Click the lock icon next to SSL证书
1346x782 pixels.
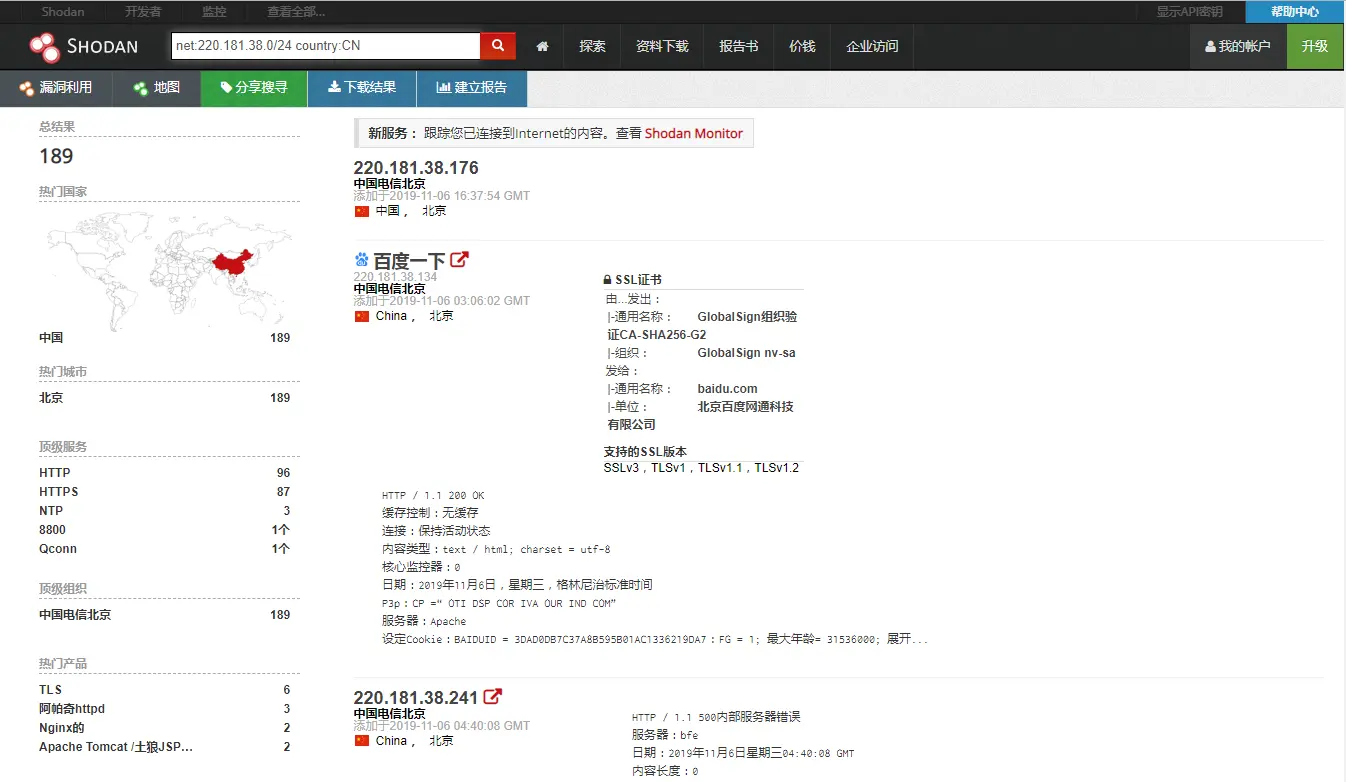point(607,280)
